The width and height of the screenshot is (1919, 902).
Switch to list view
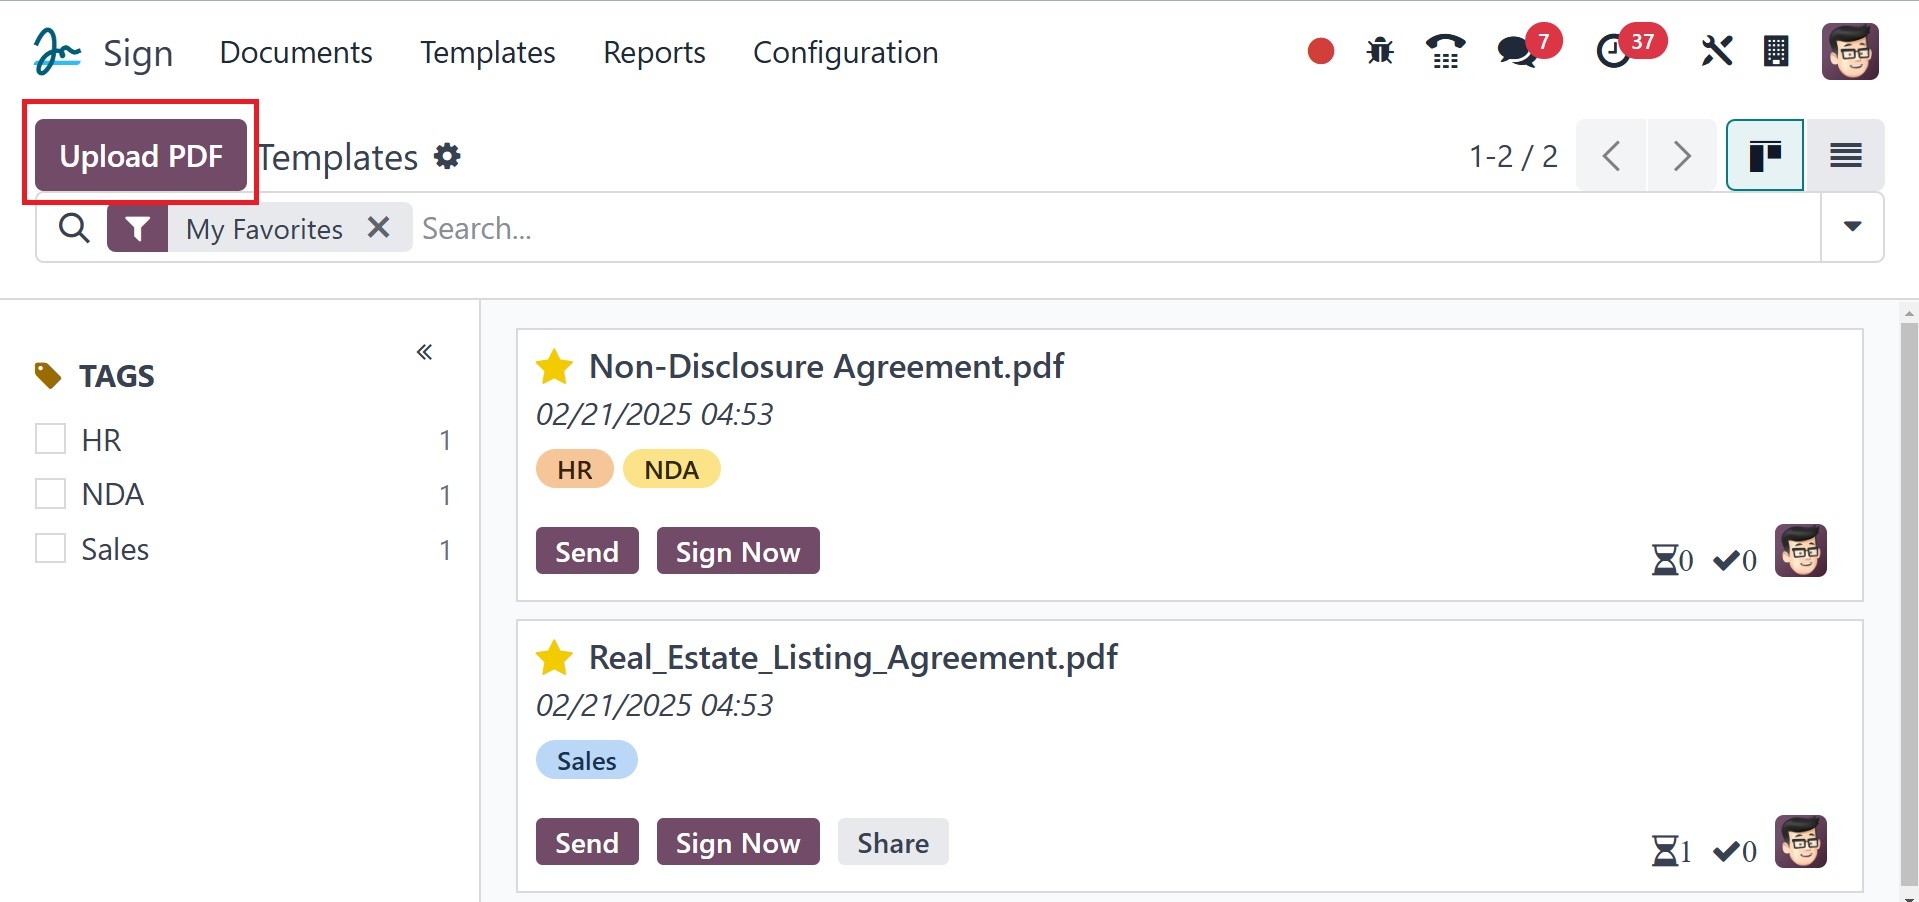(1845, 155)
